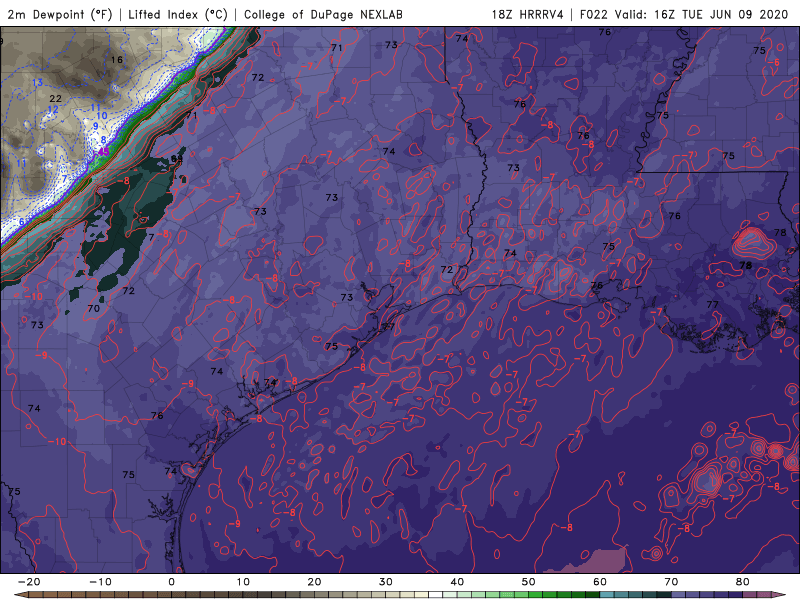Click the "80" color scale label
This screenshot has width=800, height=600.
[743, 582]
